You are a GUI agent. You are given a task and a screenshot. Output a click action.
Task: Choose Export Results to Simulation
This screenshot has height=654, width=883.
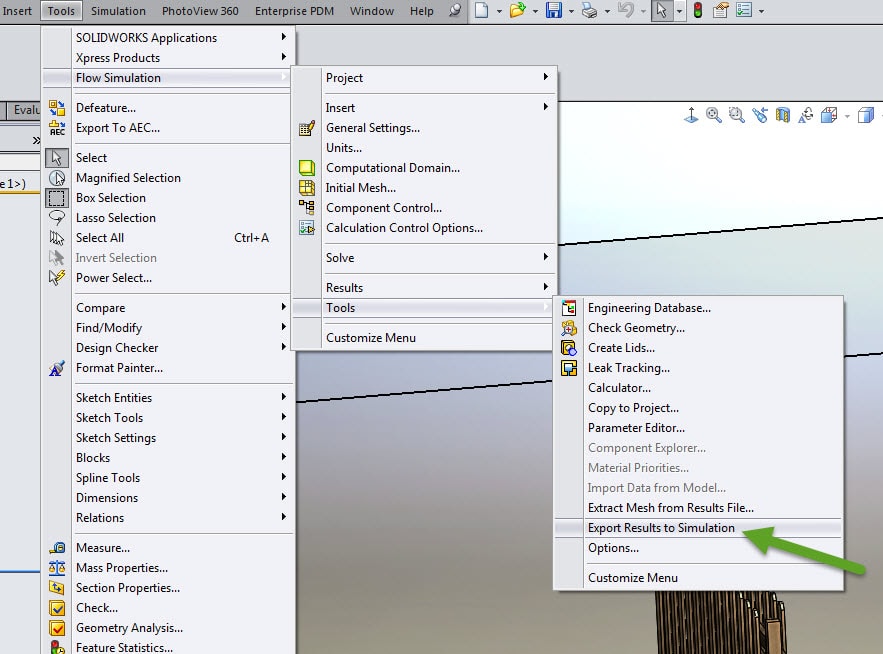click(661, 528)
